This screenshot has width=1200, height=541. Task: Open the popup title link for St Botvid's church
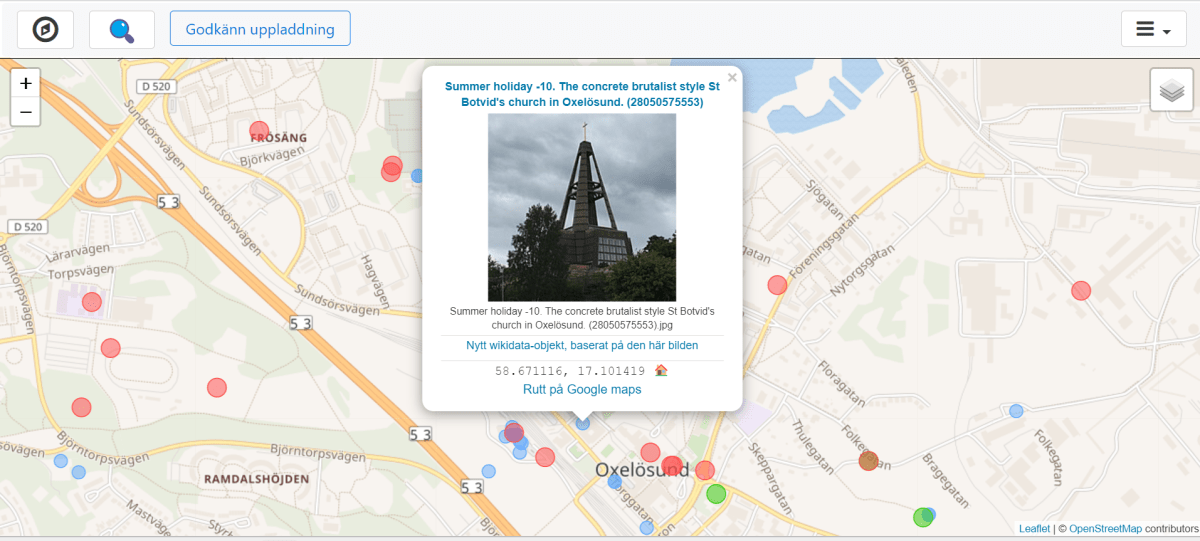(581, 94)
